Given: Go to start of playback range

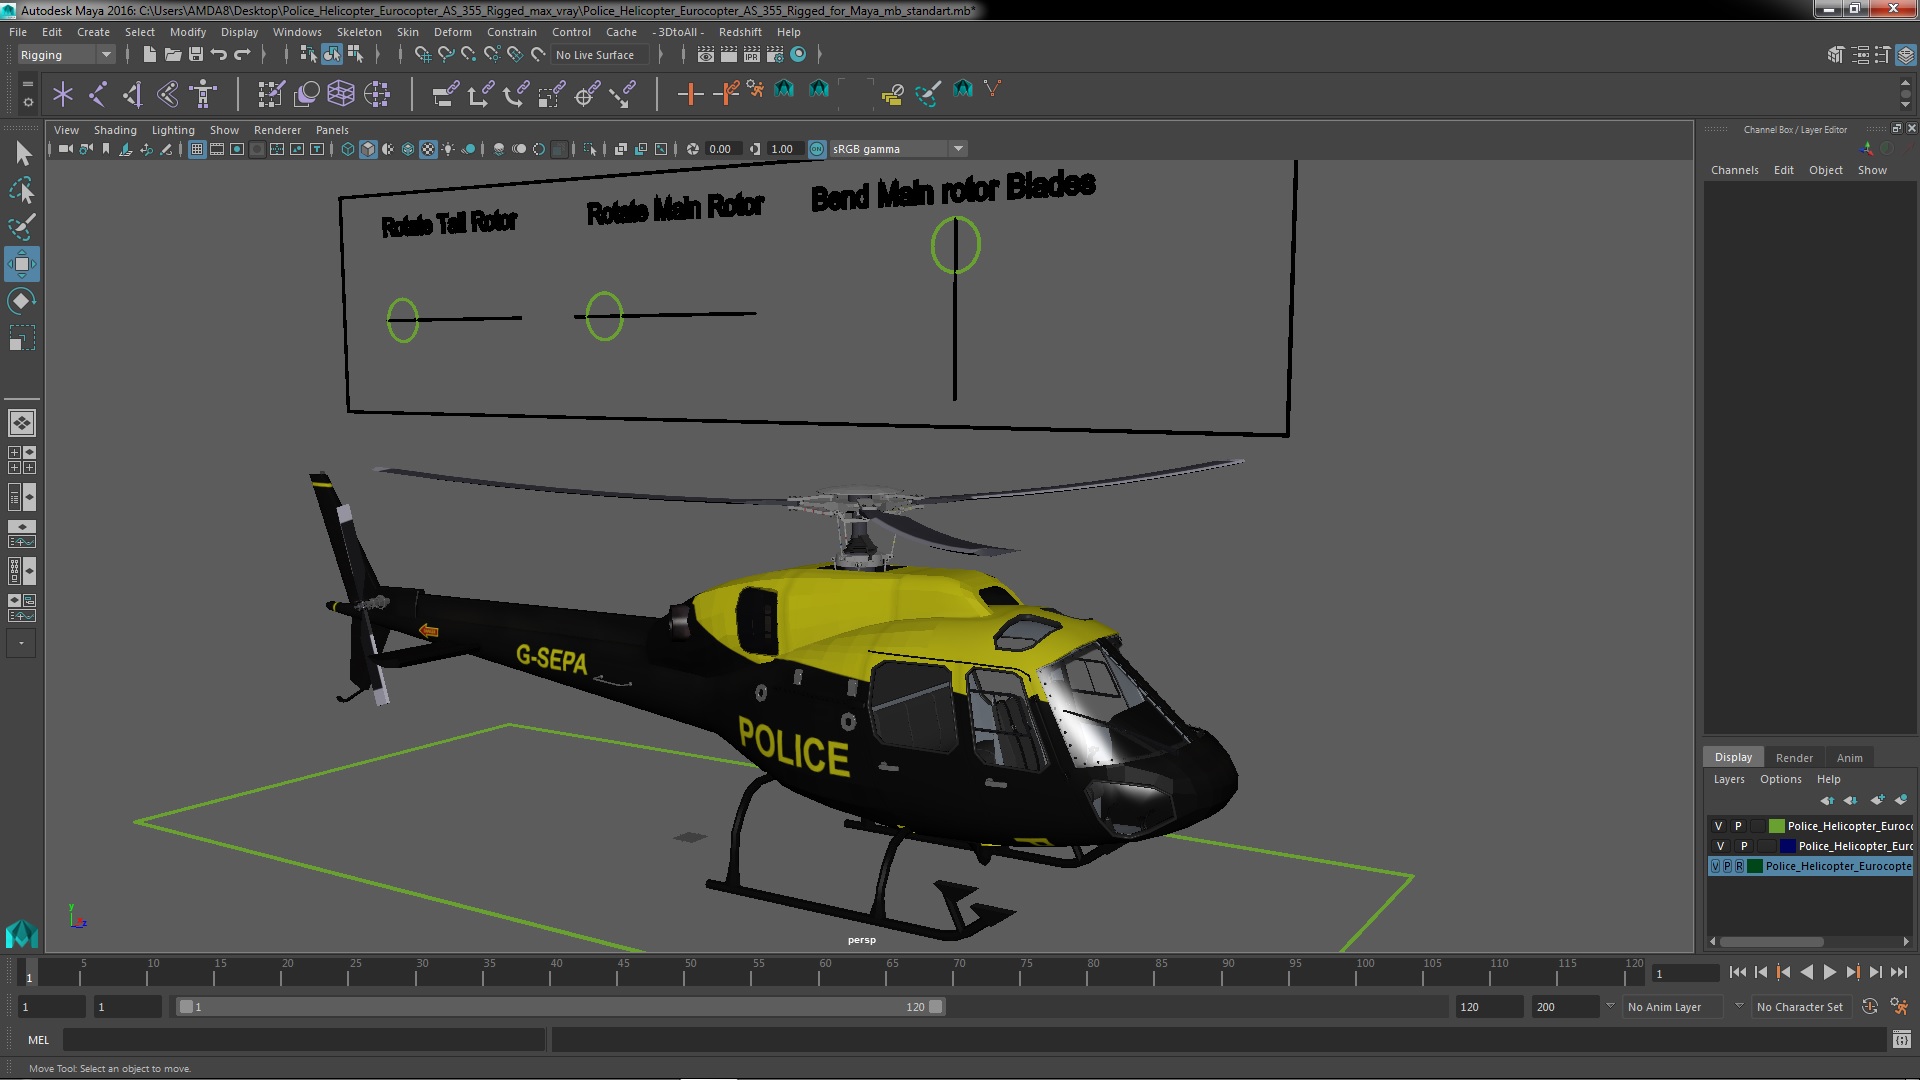Looking at the screenshot, I should click(x=1737, y=972).
